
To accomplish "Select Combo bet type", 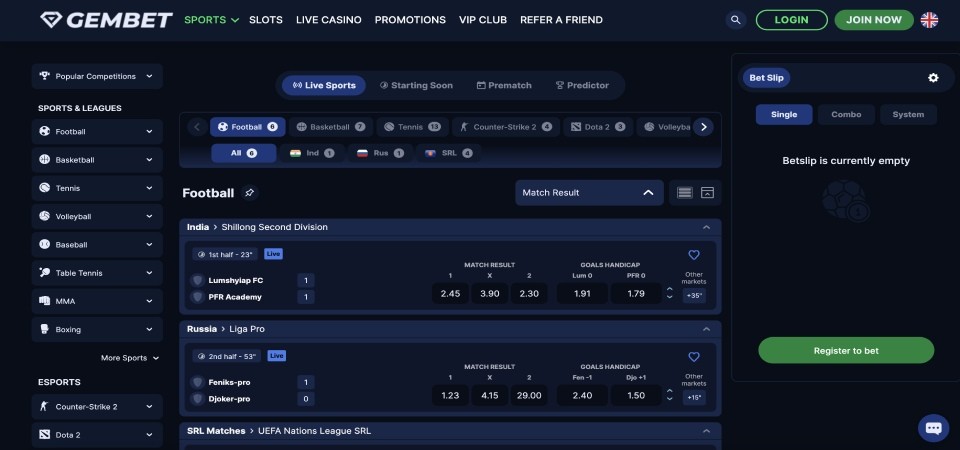I will 846,114.
